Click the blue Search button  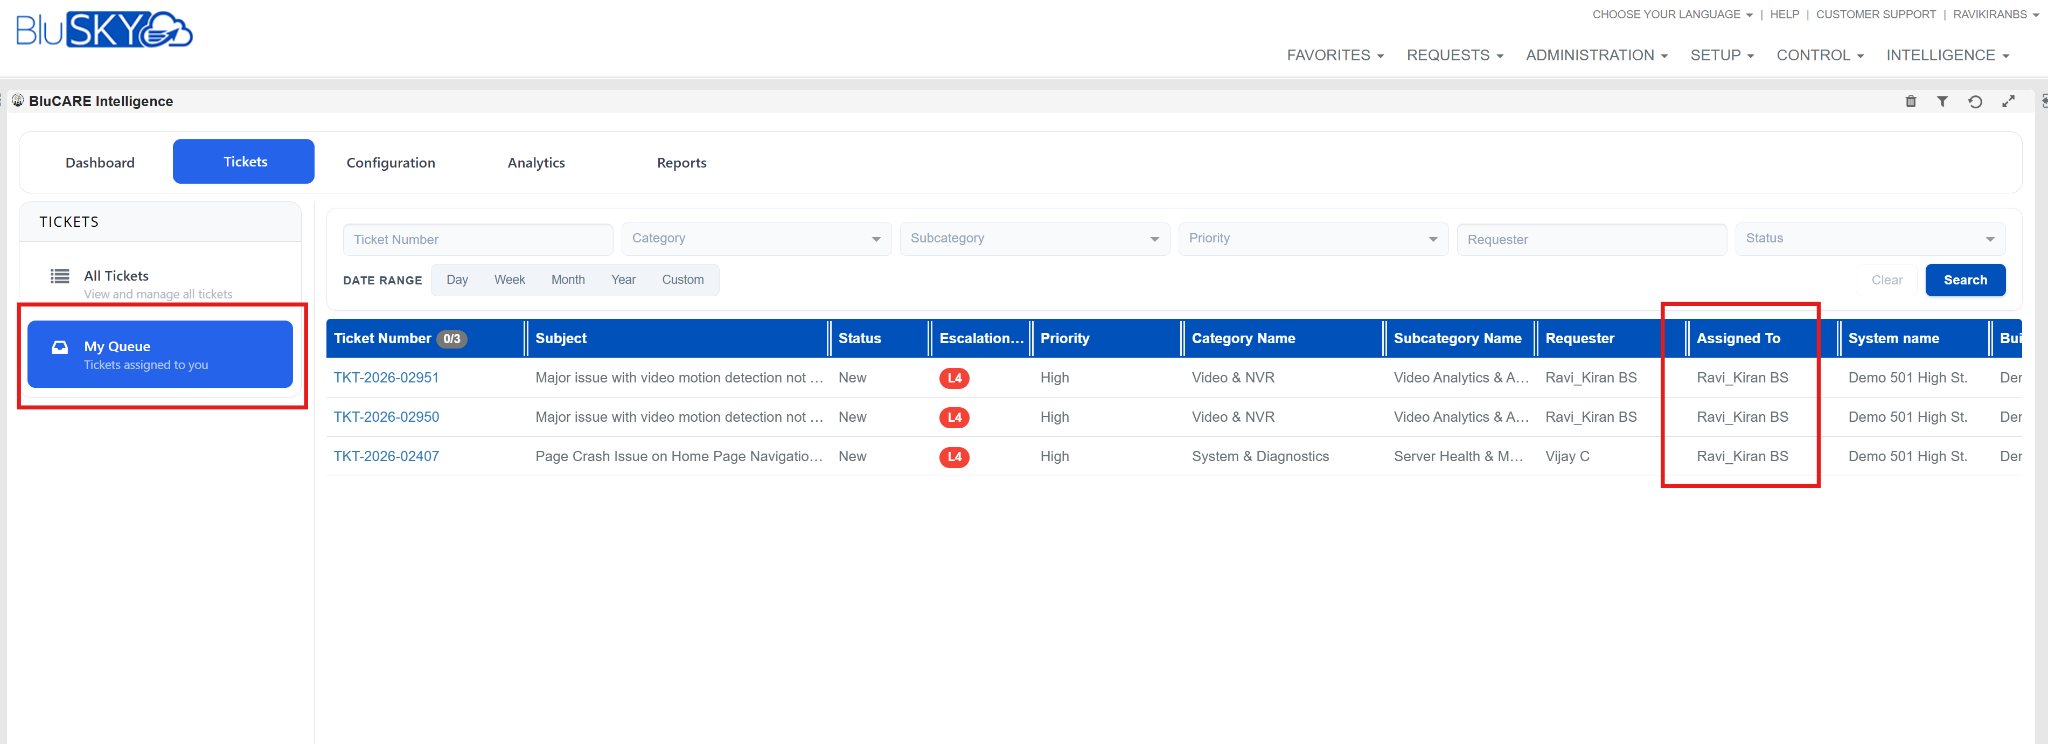coord(1965,280)
